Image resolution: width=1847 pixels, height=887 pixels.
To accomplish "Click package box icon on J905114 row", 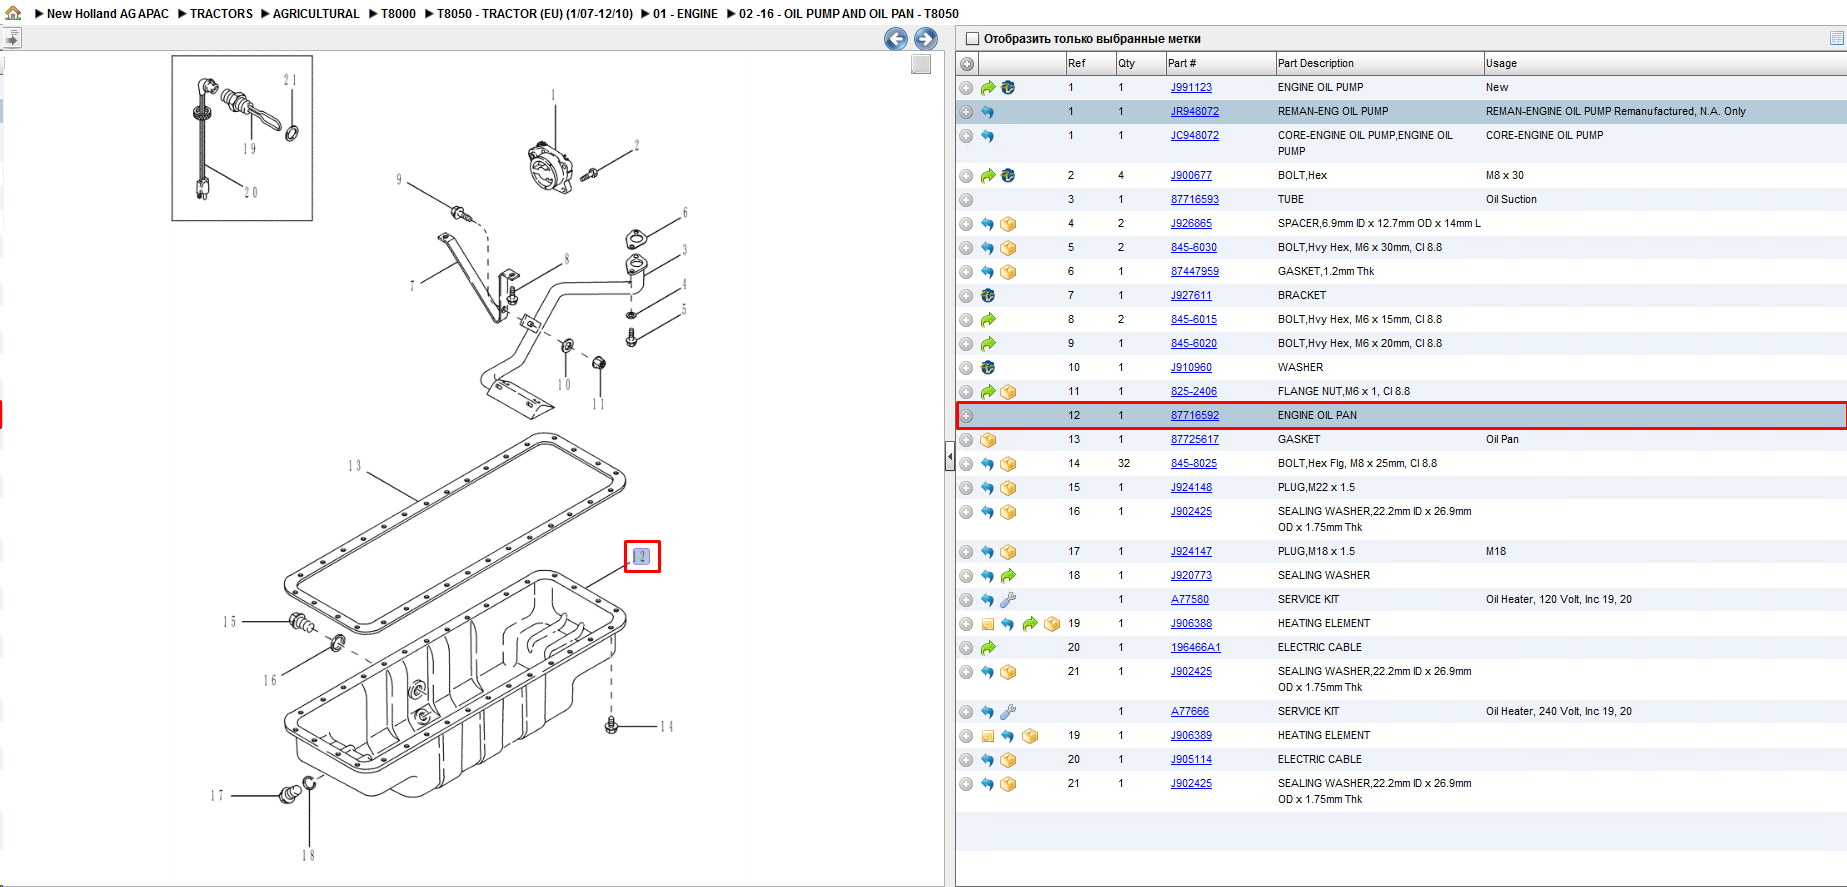I will (x=1008, y=760).
